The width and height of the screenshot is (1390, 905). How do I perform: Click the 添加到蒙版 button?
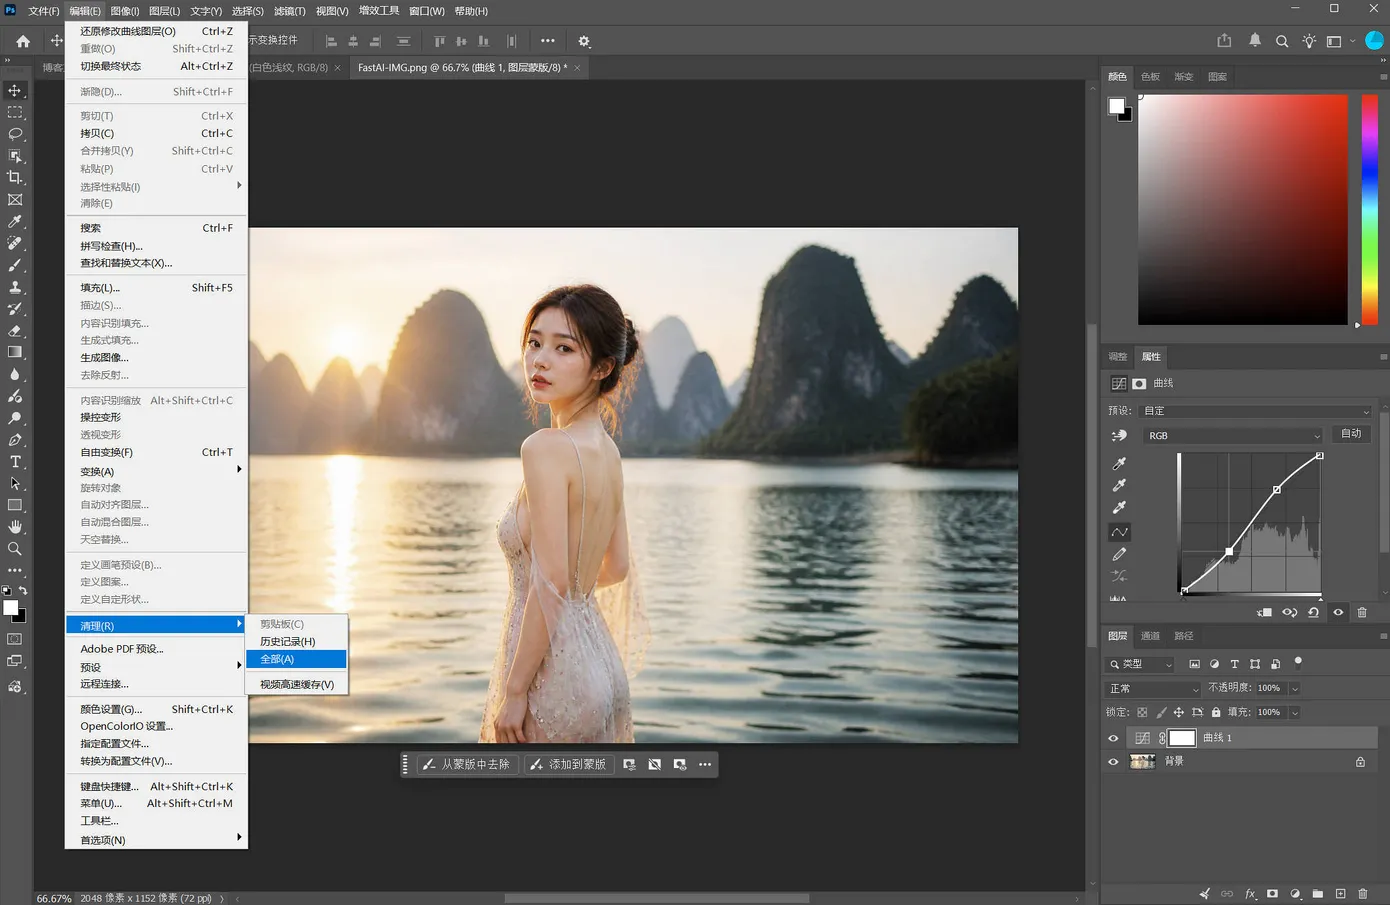[x=568, y=764]
